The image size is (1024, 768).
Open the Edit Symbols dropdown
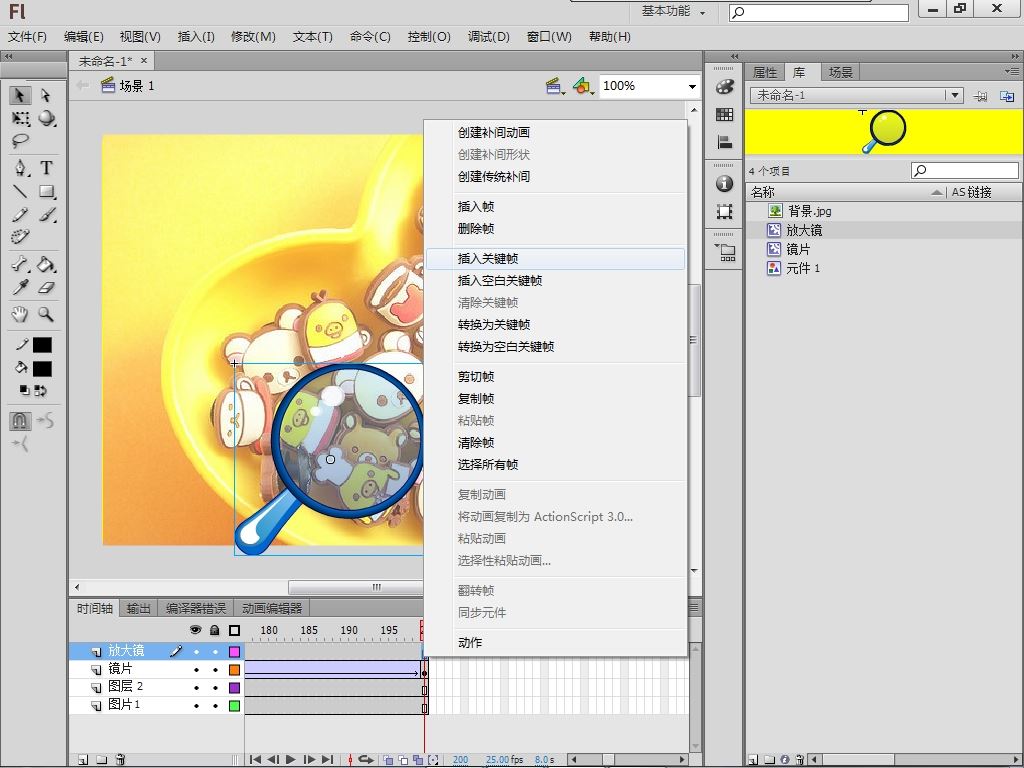583,86
